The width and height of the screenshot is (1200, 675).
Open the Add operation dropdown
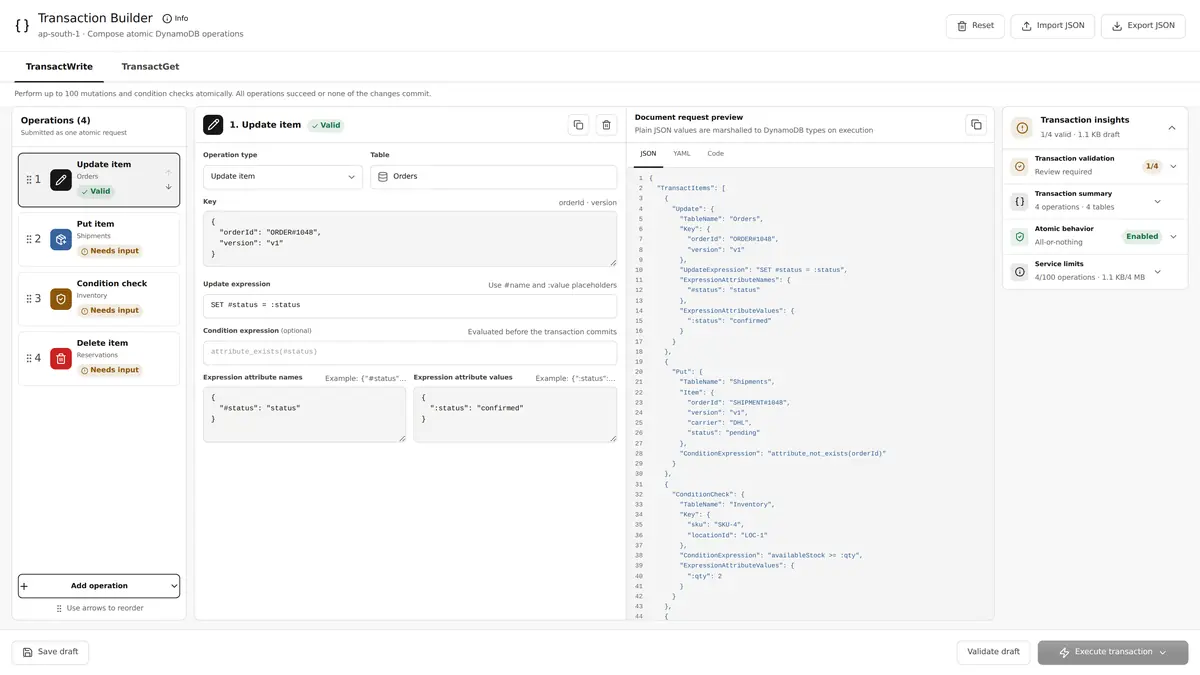click(x=99, y=586)
